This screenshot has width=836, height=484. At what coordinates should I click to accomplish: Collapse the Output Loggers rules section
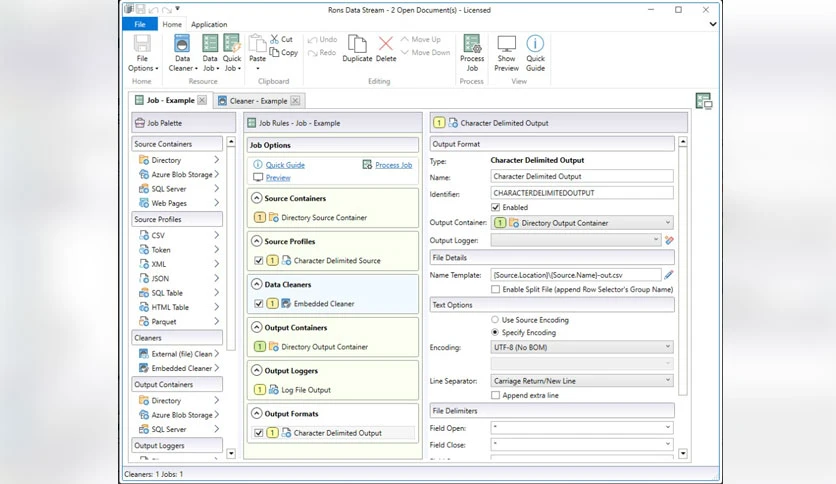pyautogui.click(x=256, y=370)
